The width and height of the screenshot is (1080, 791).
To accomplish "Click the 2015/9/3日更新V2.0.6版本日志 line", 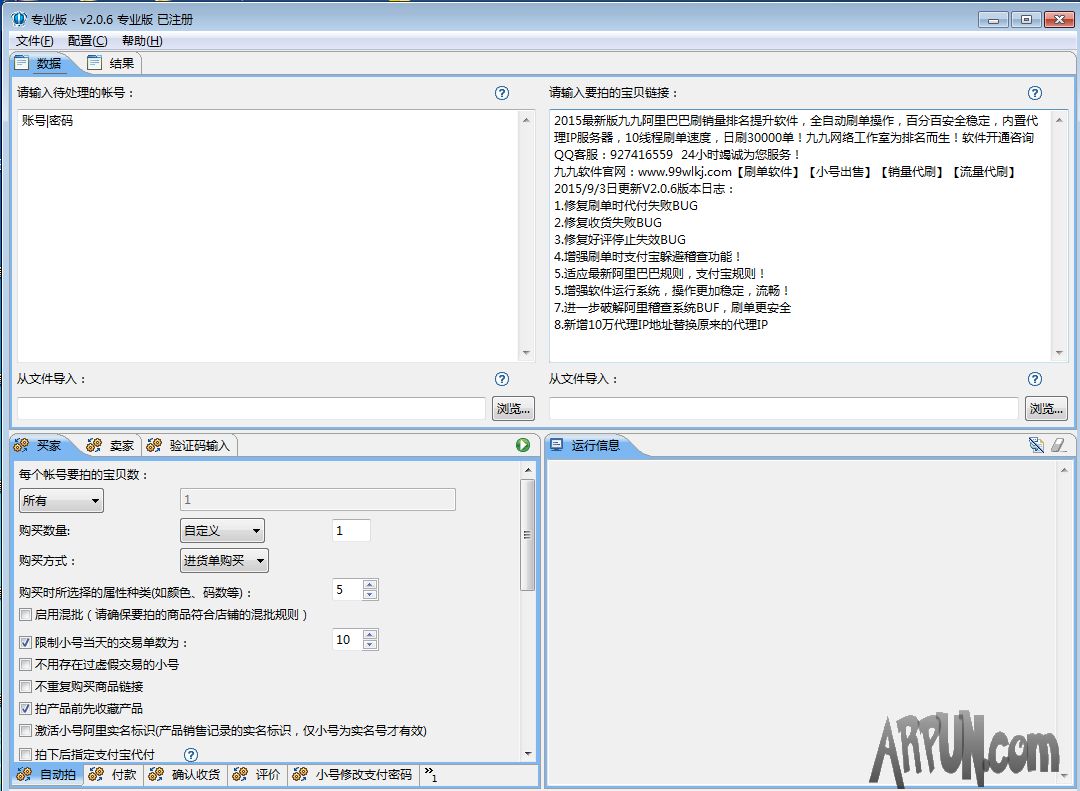I will click(645, 188).
